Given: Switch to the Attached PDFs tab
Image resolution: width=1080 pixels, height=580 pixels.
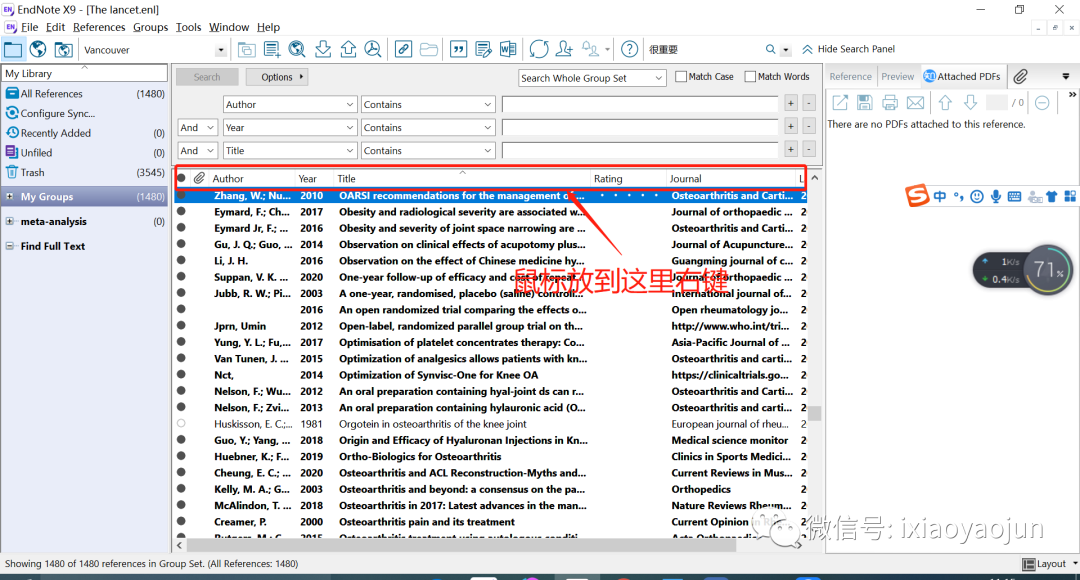Looking at the screenshot, I should click(x=962, y=76).
